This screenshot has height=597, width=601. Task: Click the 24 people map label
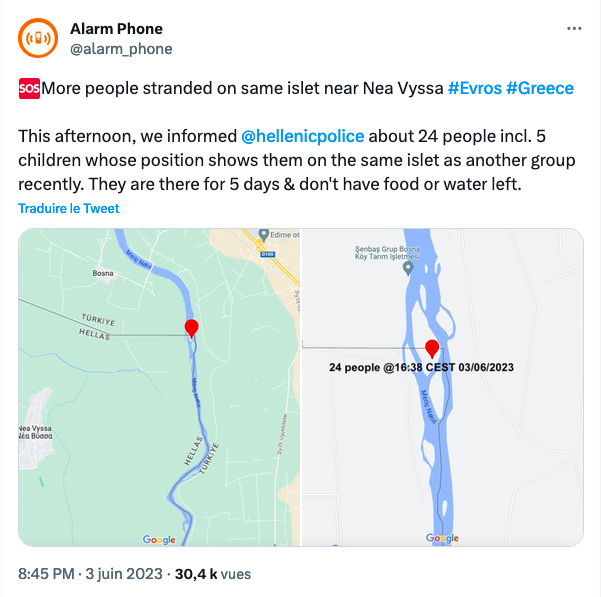click(x=421, y=368)
